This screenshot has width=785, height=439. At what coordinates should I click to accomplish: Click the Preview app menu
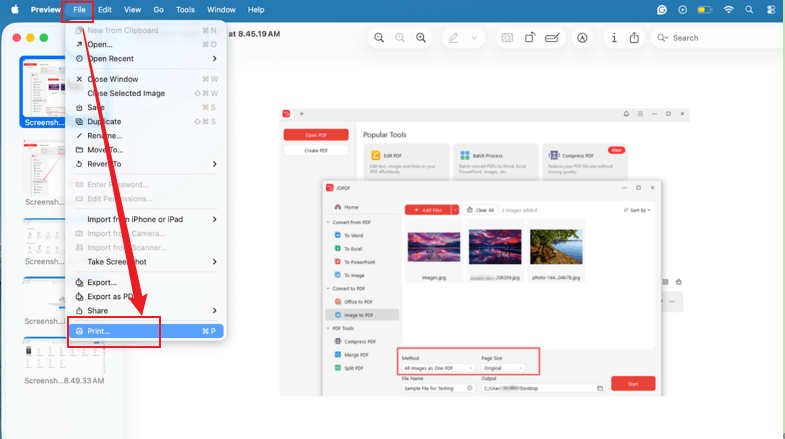coord(46,10)
